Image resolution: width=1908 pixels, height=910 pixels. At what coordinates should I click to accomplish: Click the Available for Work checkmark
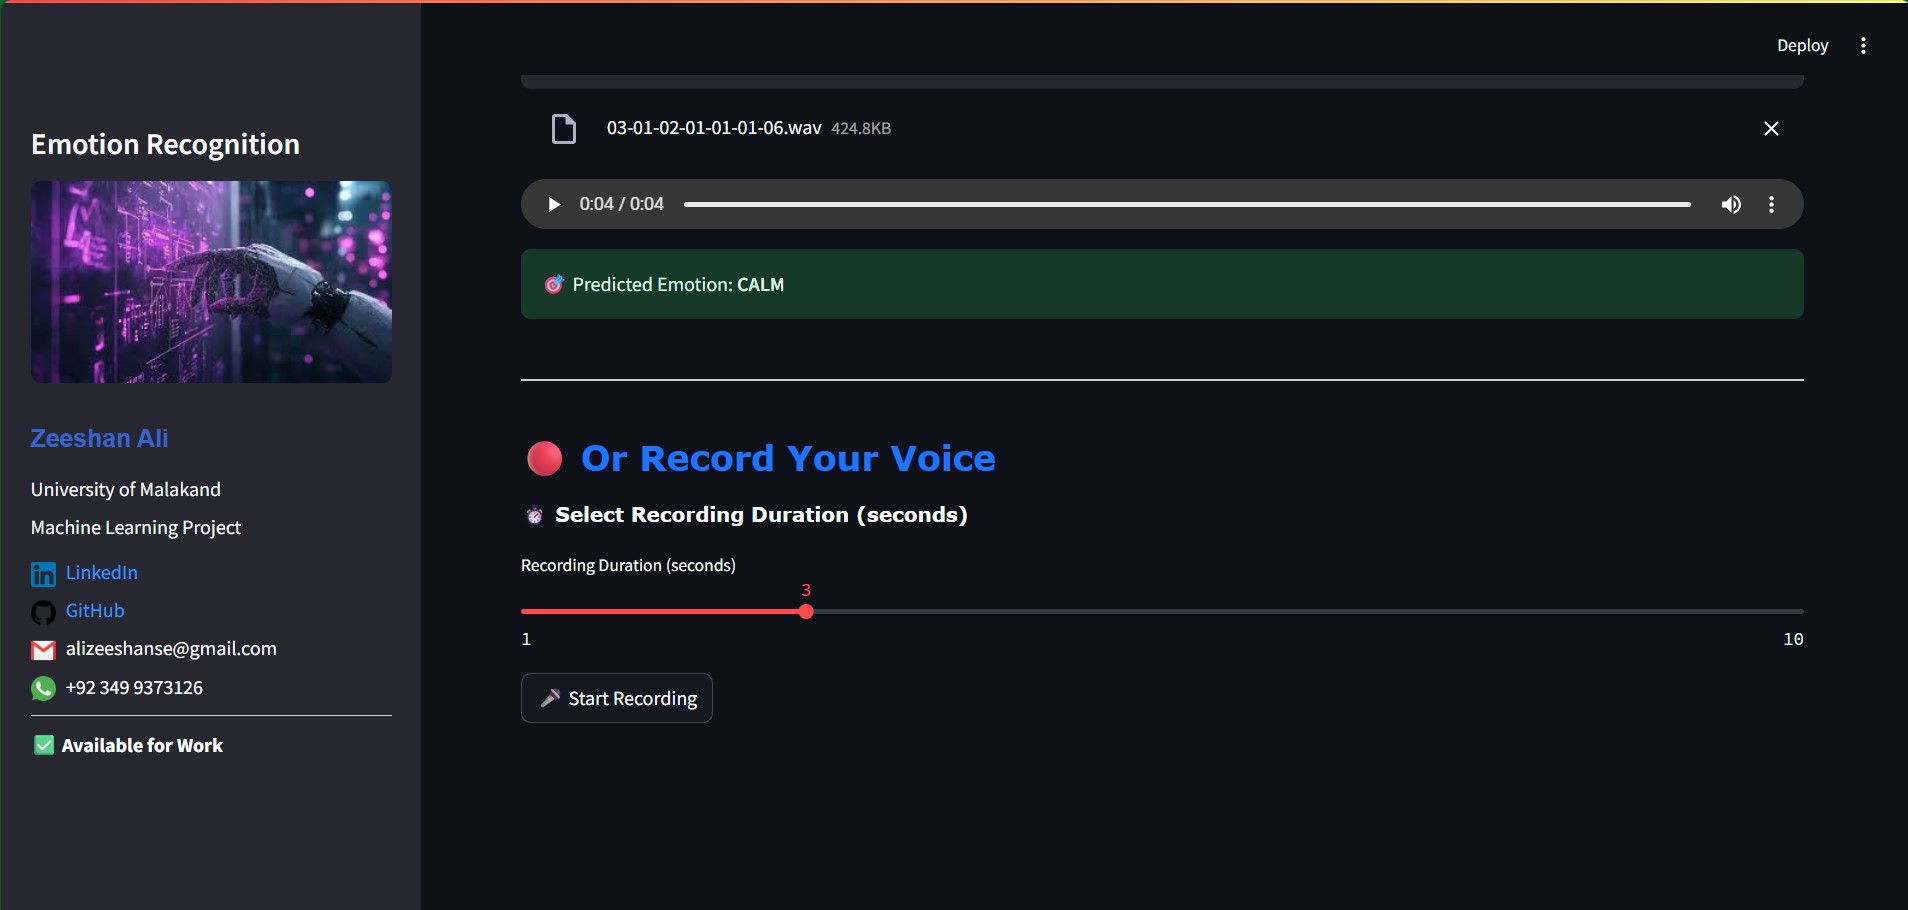(x=44, y=745)
